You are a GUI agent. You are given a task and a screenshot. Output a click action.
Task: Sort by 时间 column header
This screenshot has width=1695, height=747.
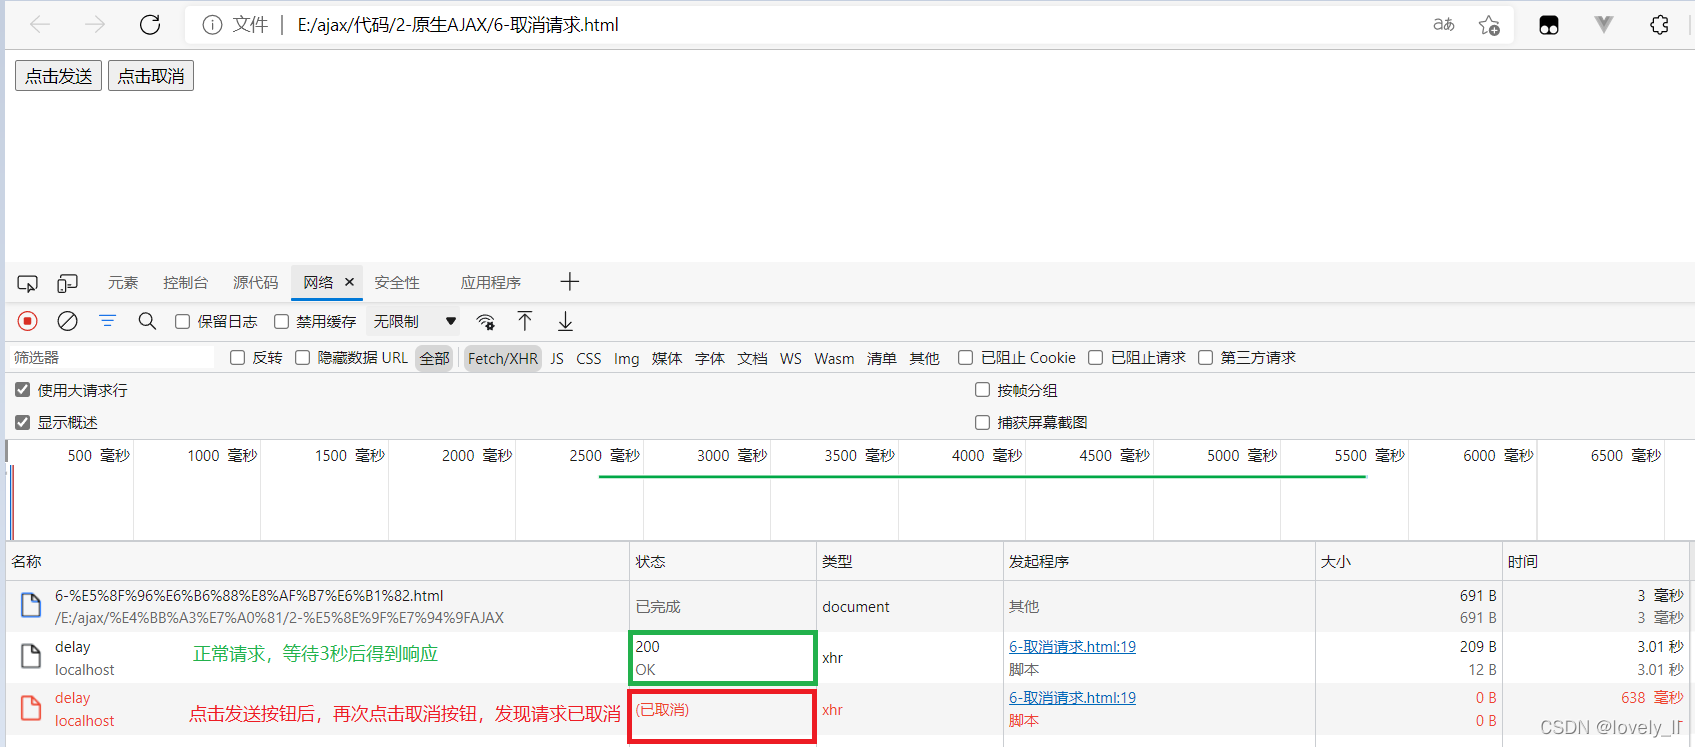pyautogui.click(x=1597, y=562)
